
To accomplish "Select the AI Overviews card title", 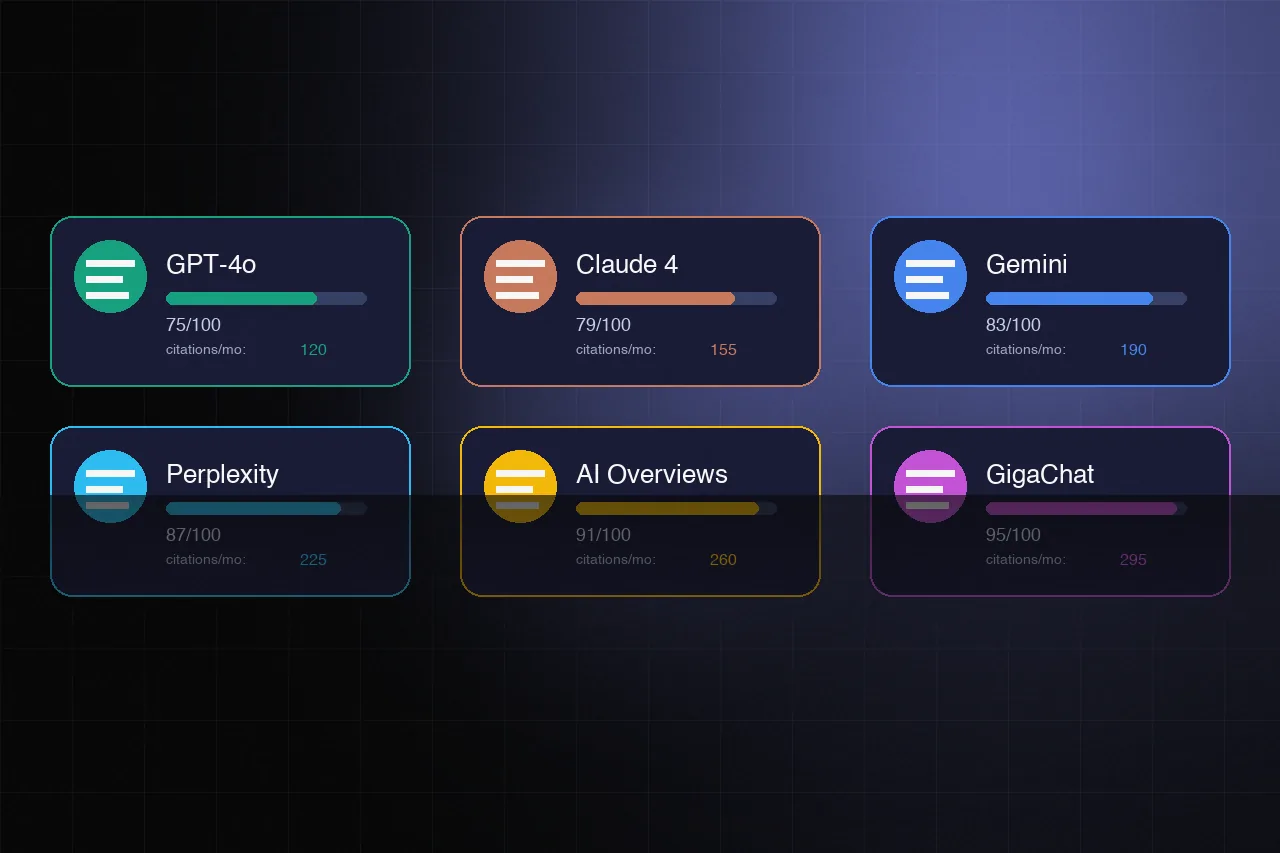I will click(652, 474).
